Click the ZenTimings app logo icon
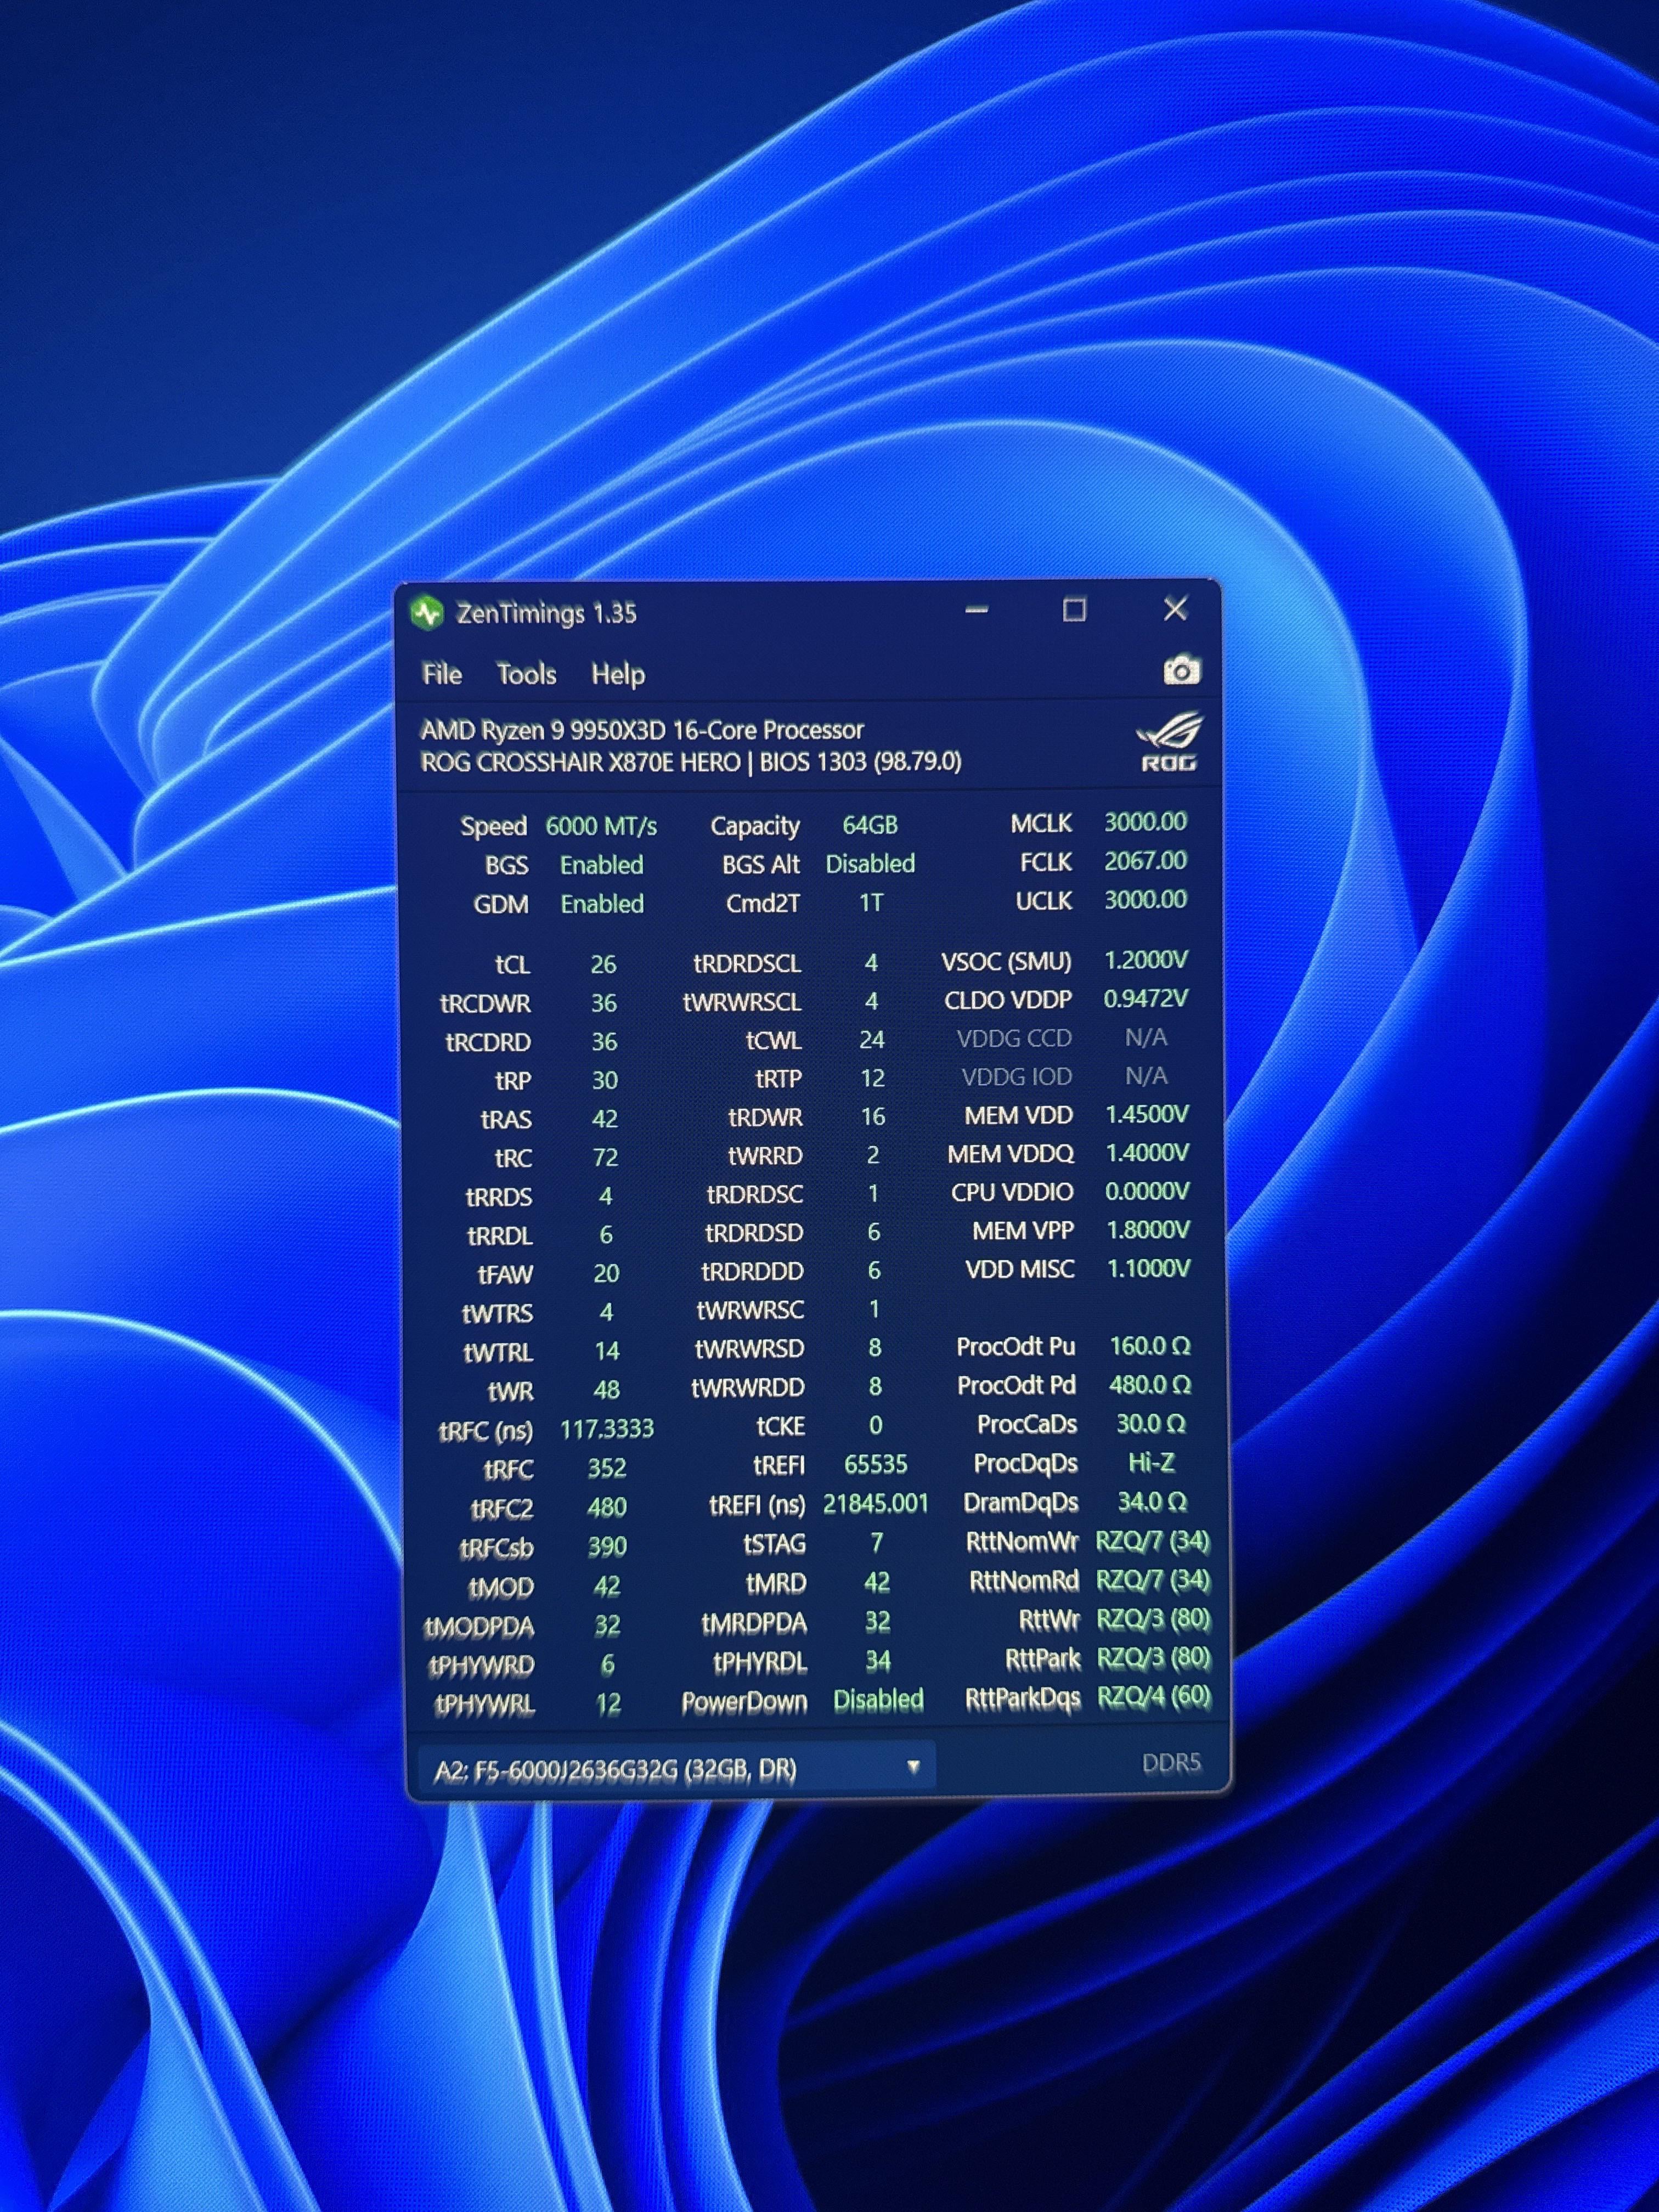This screenshot has height=2212, width=1659. [x=428, y=613]
